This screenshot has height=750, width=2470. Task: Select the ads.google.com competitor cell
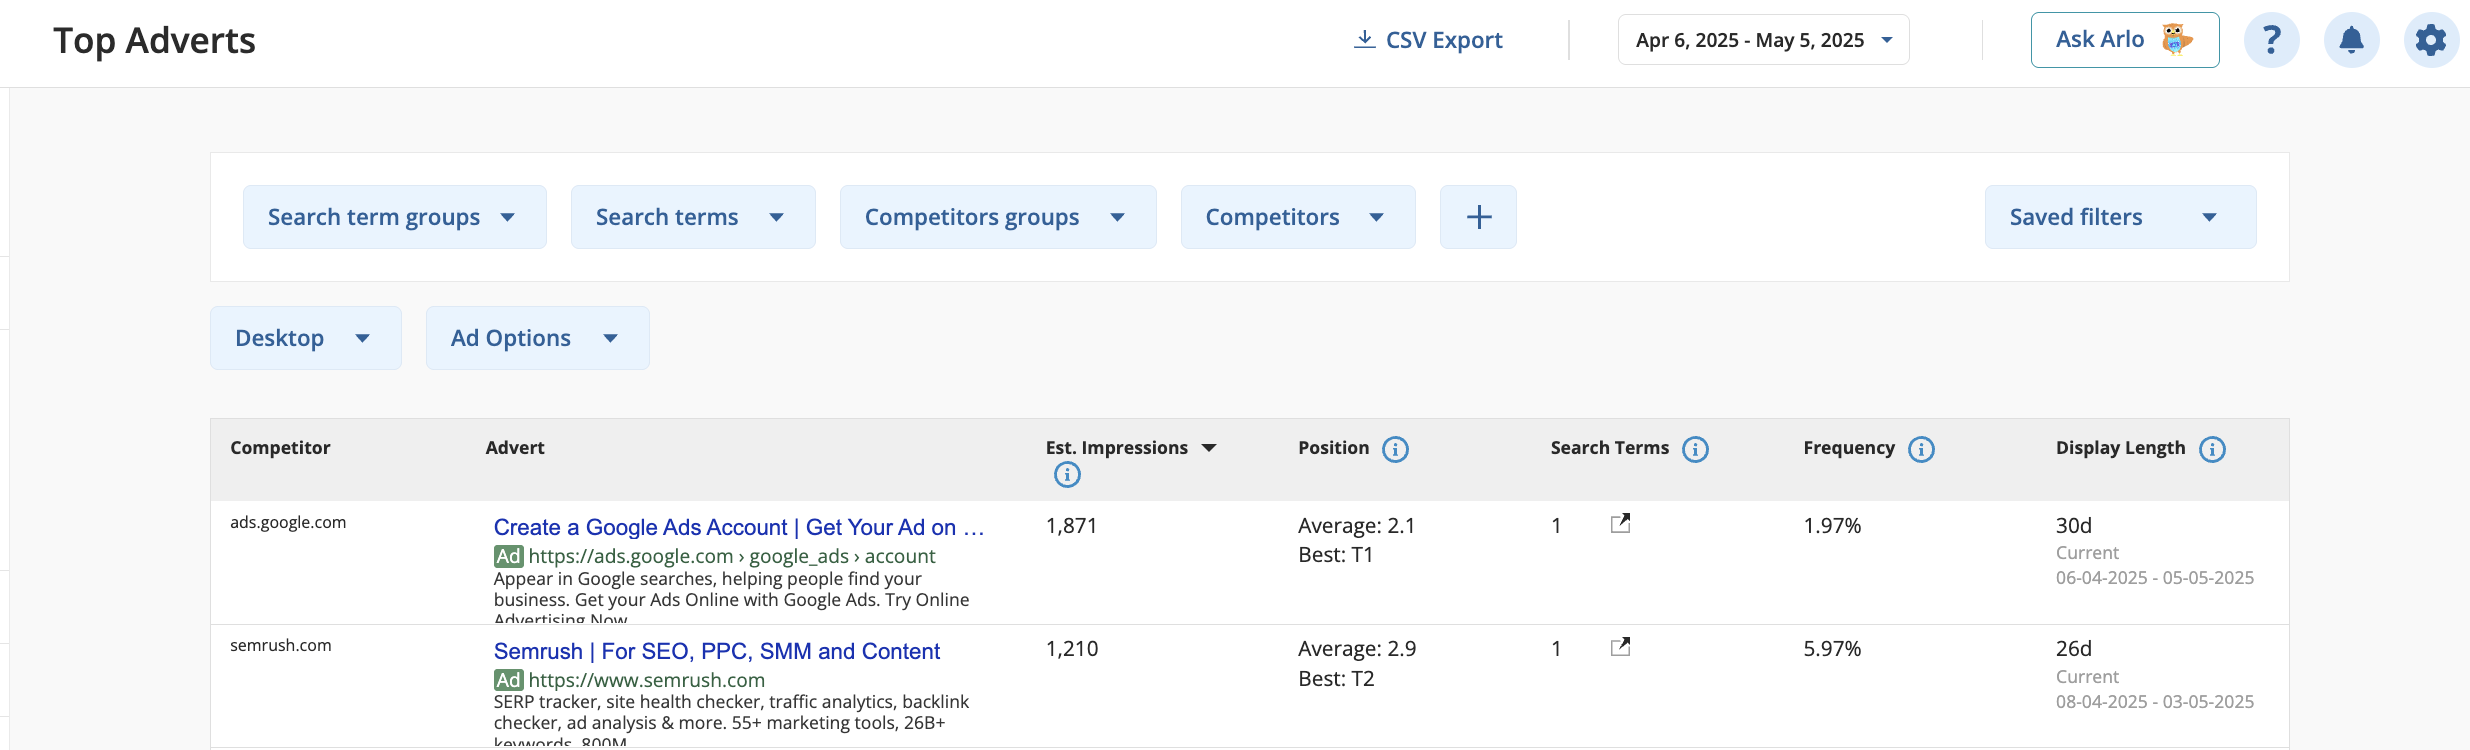pos(288,522)
